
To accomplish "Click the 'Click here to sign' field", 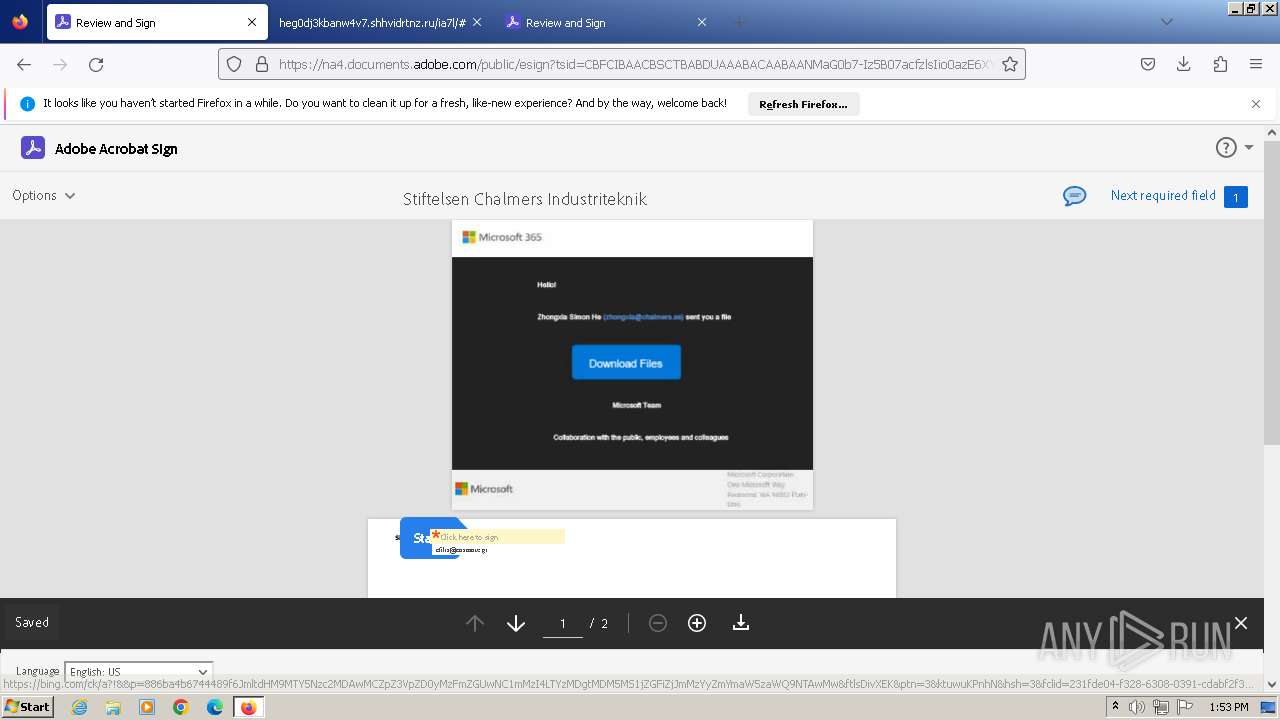I will (497, 537).
